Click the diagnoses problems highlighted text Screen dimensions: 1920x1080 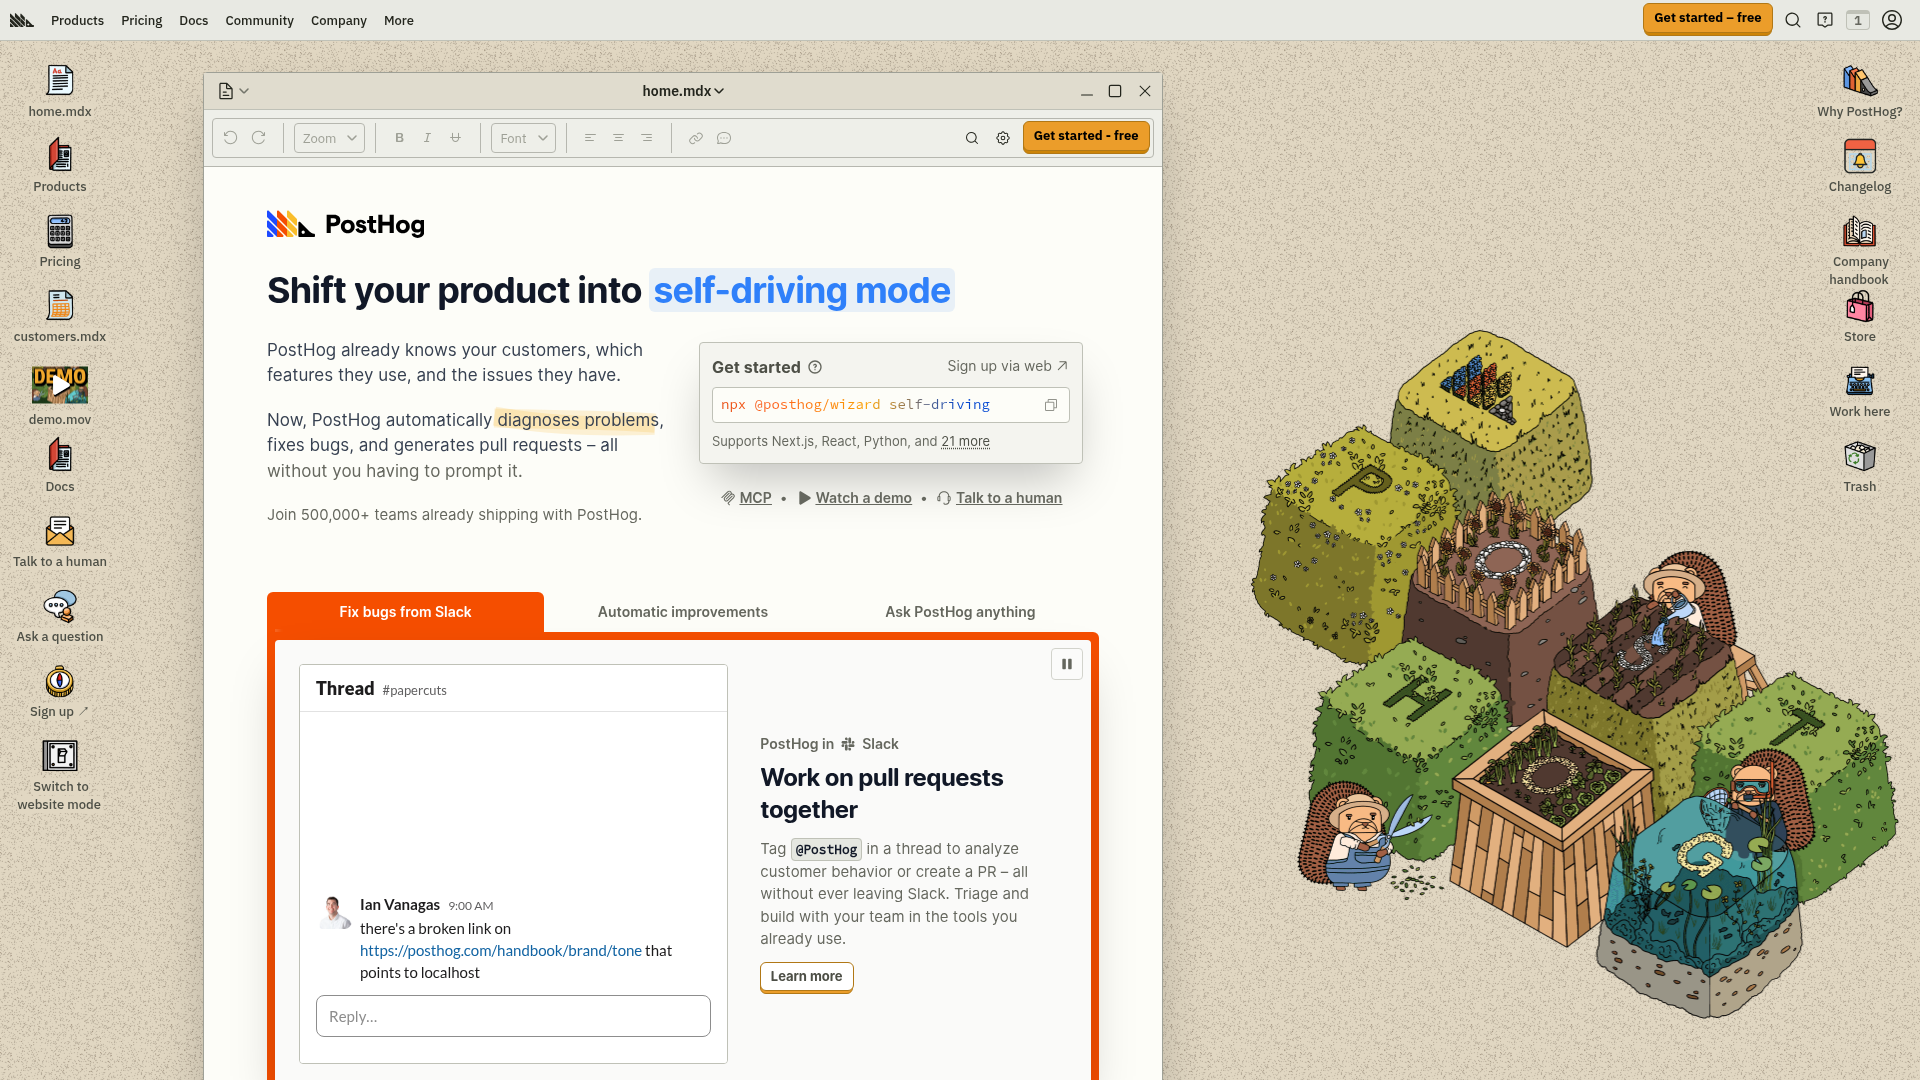click(x=577, y=420)
